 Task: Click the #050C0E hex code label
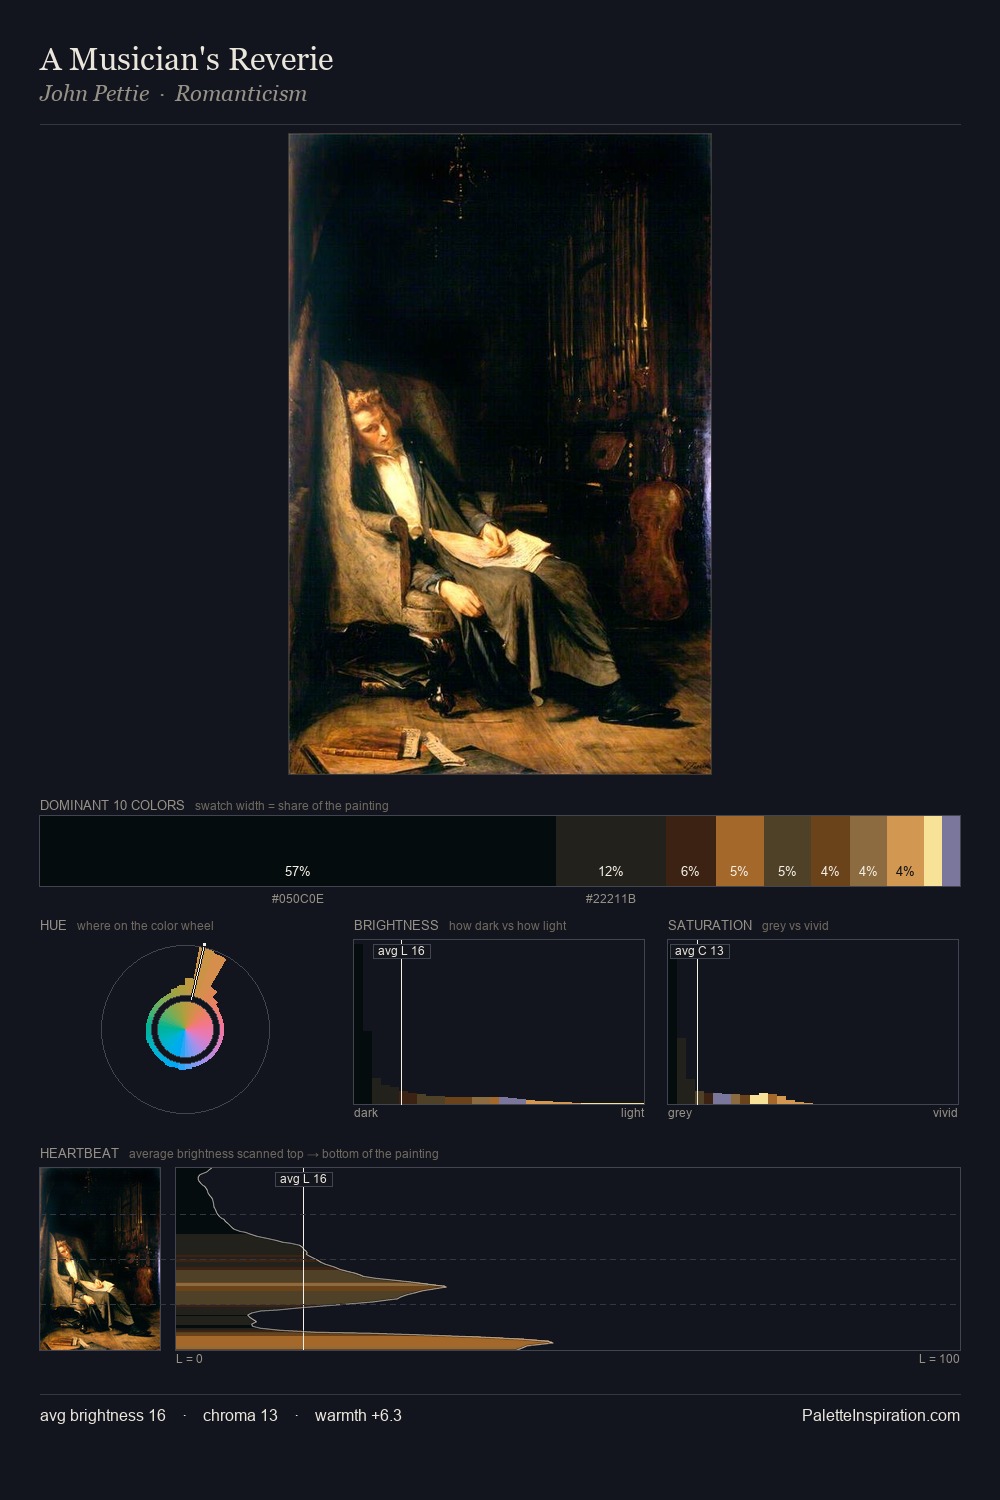click(298, 899)
